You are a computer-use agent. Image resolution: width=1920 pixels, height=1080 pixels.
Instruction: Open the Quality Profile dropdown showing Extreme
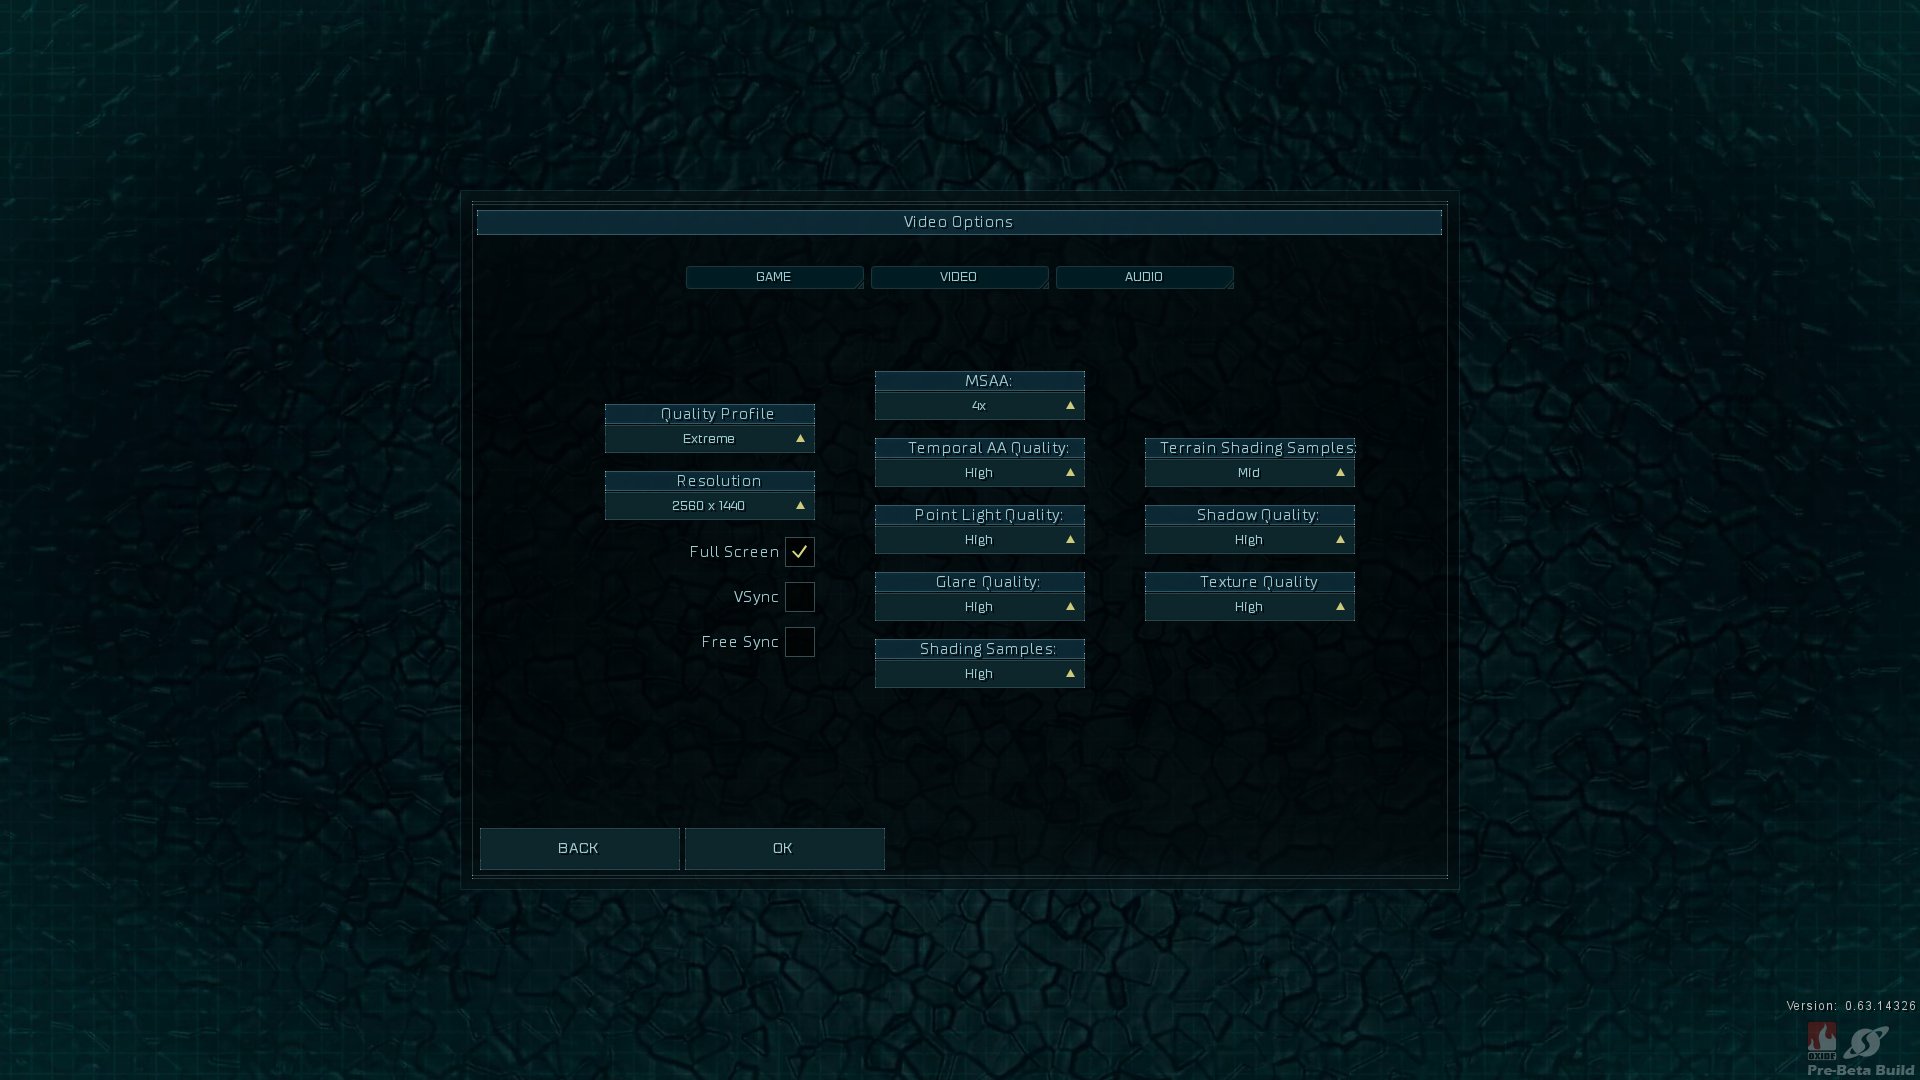tap(709, 439)
